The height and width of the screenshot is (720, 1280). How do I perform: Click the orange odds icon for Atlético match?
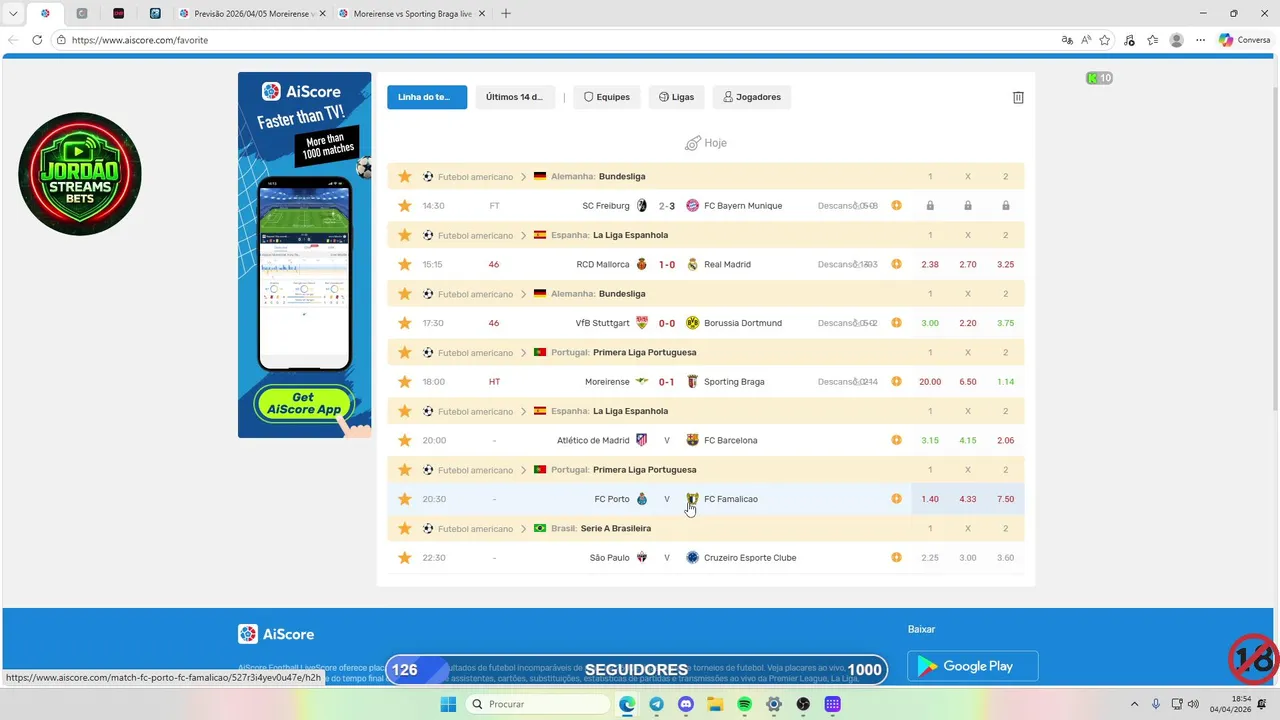(896, 440)
